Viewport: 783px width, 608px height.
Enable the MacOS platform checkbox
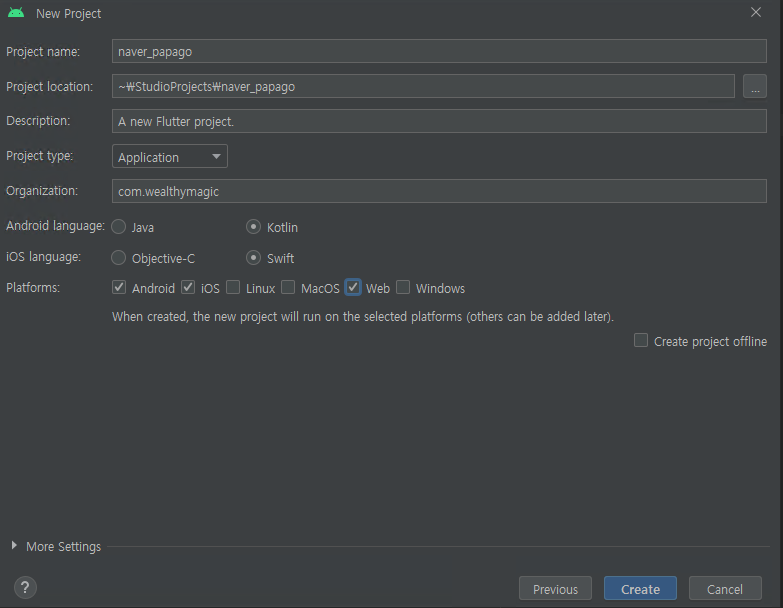(288, 288)
